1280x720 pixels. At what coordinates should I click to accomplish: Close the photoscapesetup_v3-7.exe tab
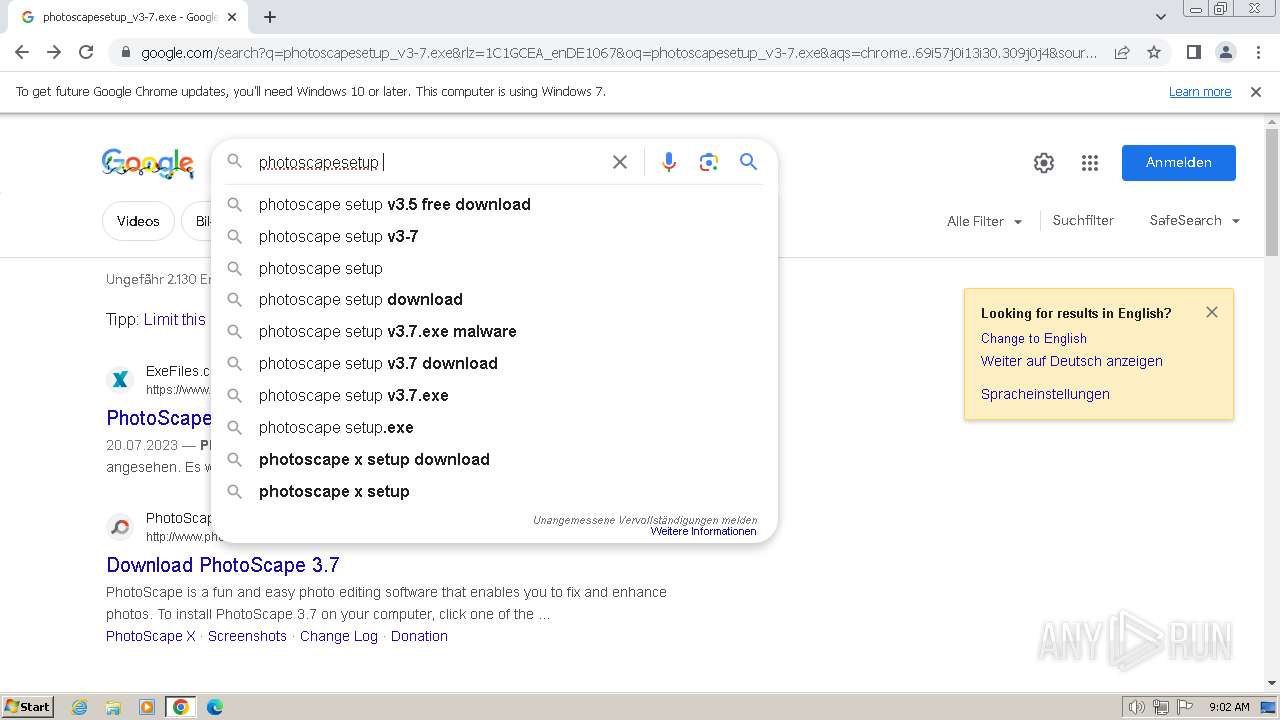[232, 17]
